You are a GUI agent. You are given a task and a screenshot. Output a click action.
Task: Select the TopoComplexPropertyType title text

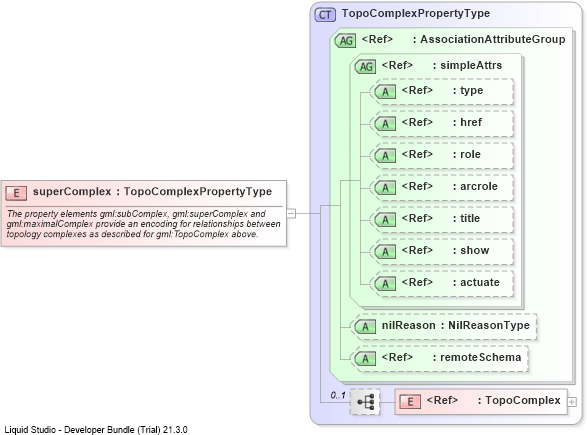416,13
